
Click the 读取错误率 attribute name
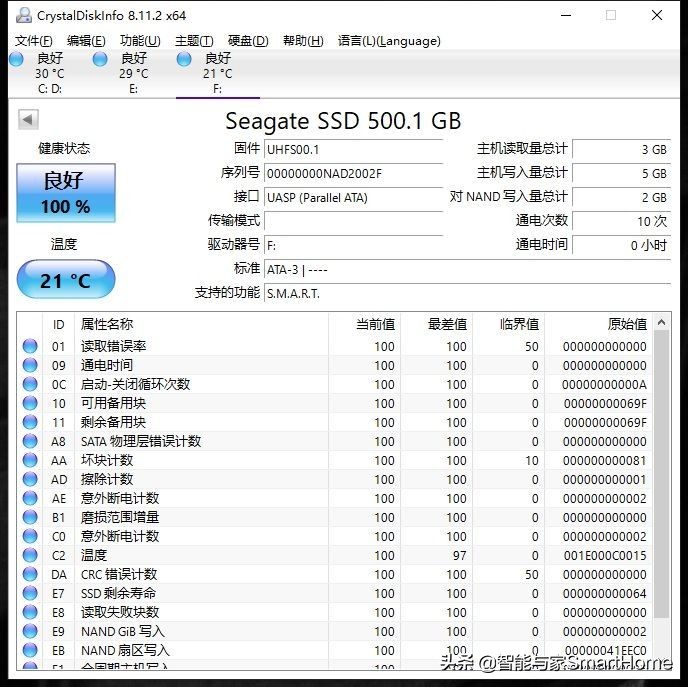coord(113,346)
